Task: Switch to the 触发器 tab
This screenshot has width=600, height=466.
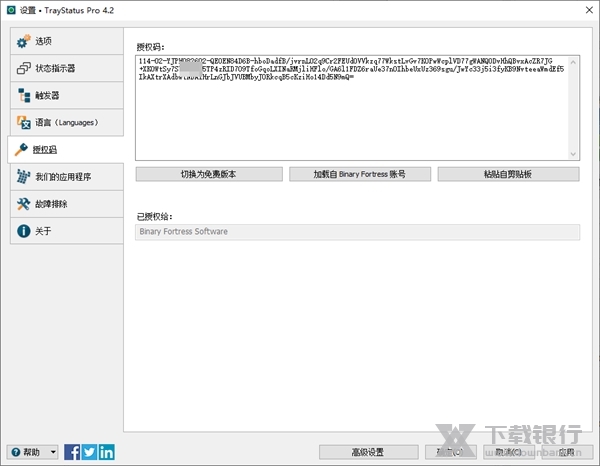Action: 67,95
